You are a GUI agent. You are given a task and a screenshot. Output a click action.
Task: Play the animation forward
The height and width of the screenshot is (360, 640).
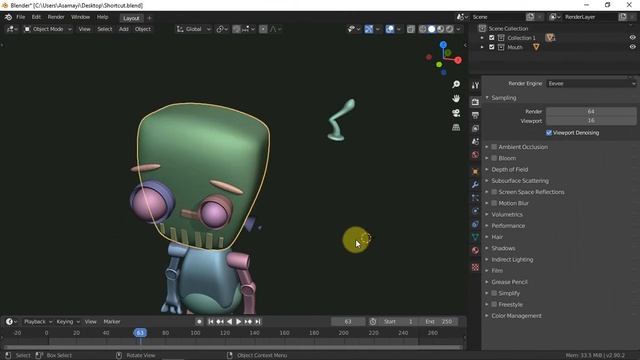(x=239, y=322)
